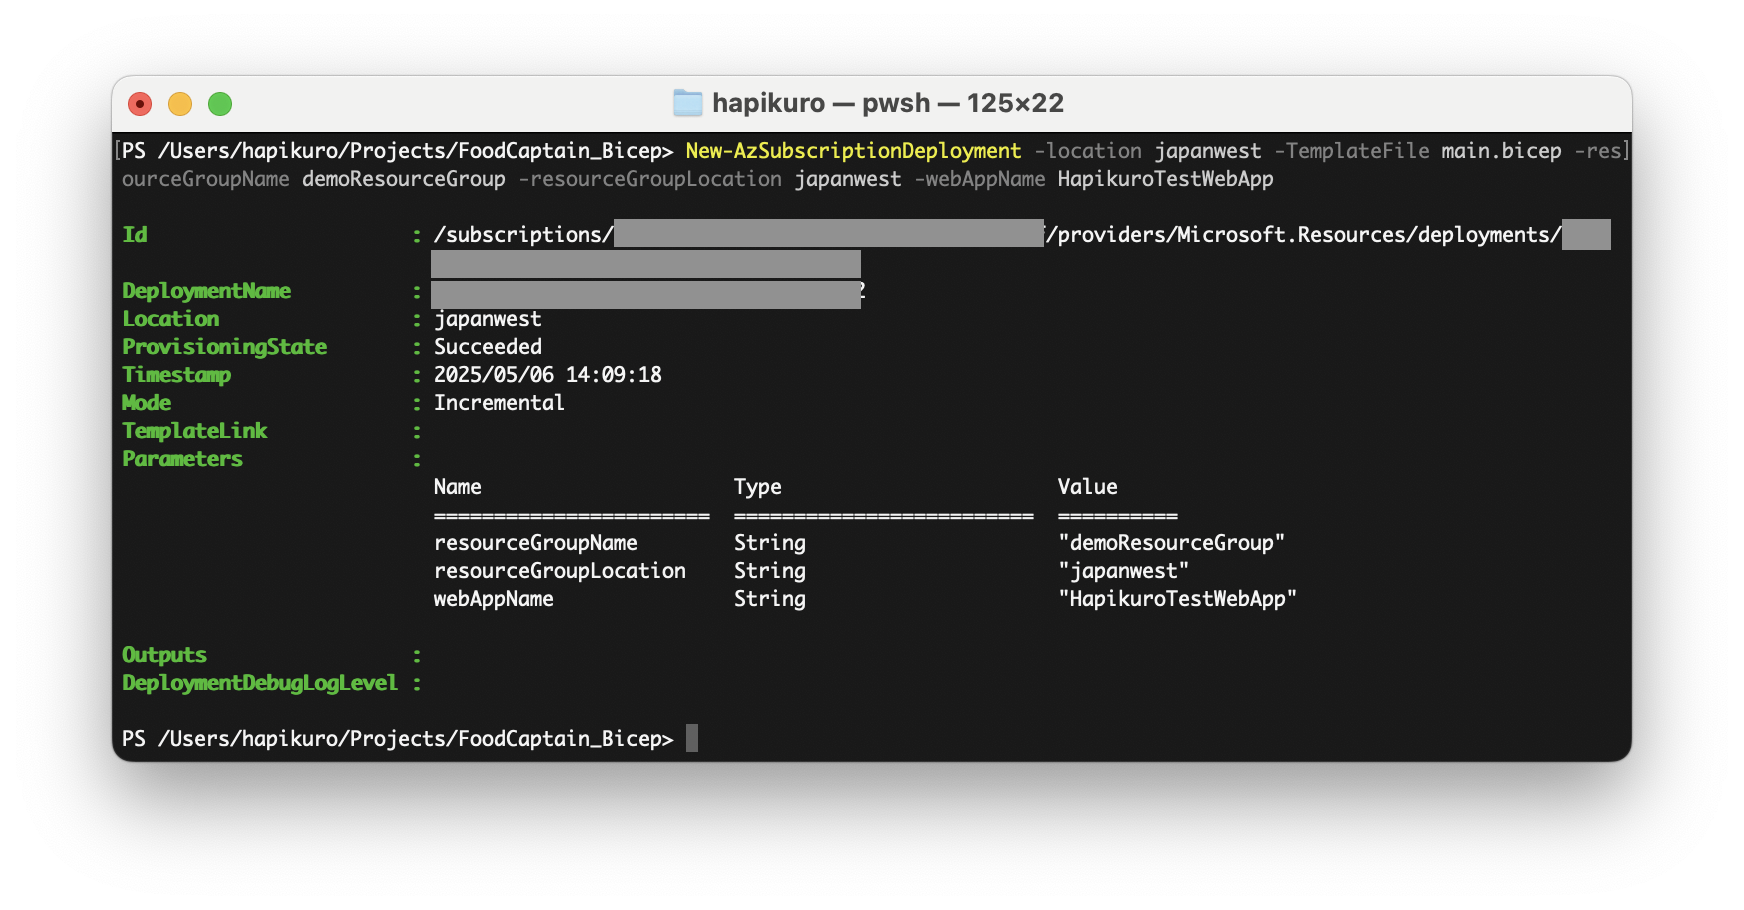This screenshot has width=1744, height=910.
Task: Click the value "japanwest" in parameters table
Action: pos(1124,571)
